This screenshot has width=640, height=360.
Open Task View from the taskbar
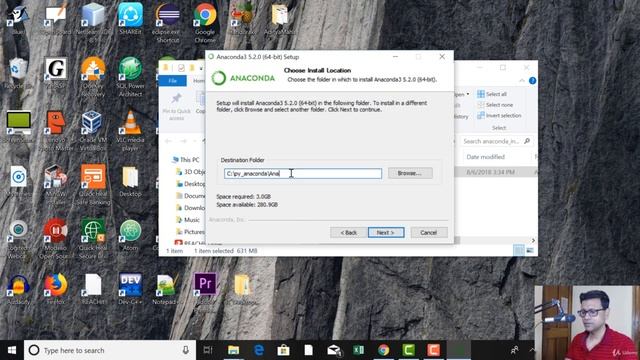208,350
